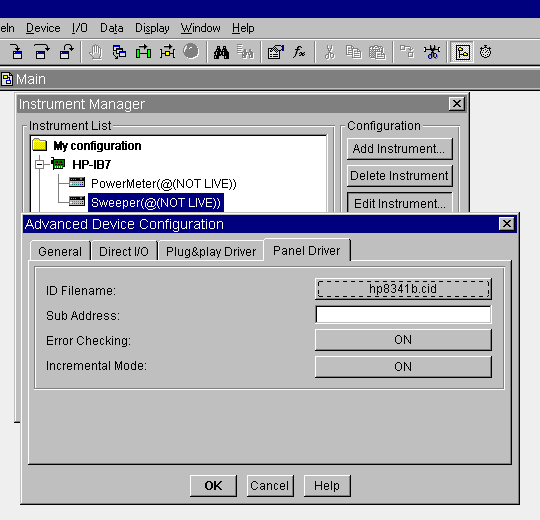The width and height of the screenshot is (540, 520).
Task: Open the Plug&play Driver tab
Action: click(x=211, y=251)
